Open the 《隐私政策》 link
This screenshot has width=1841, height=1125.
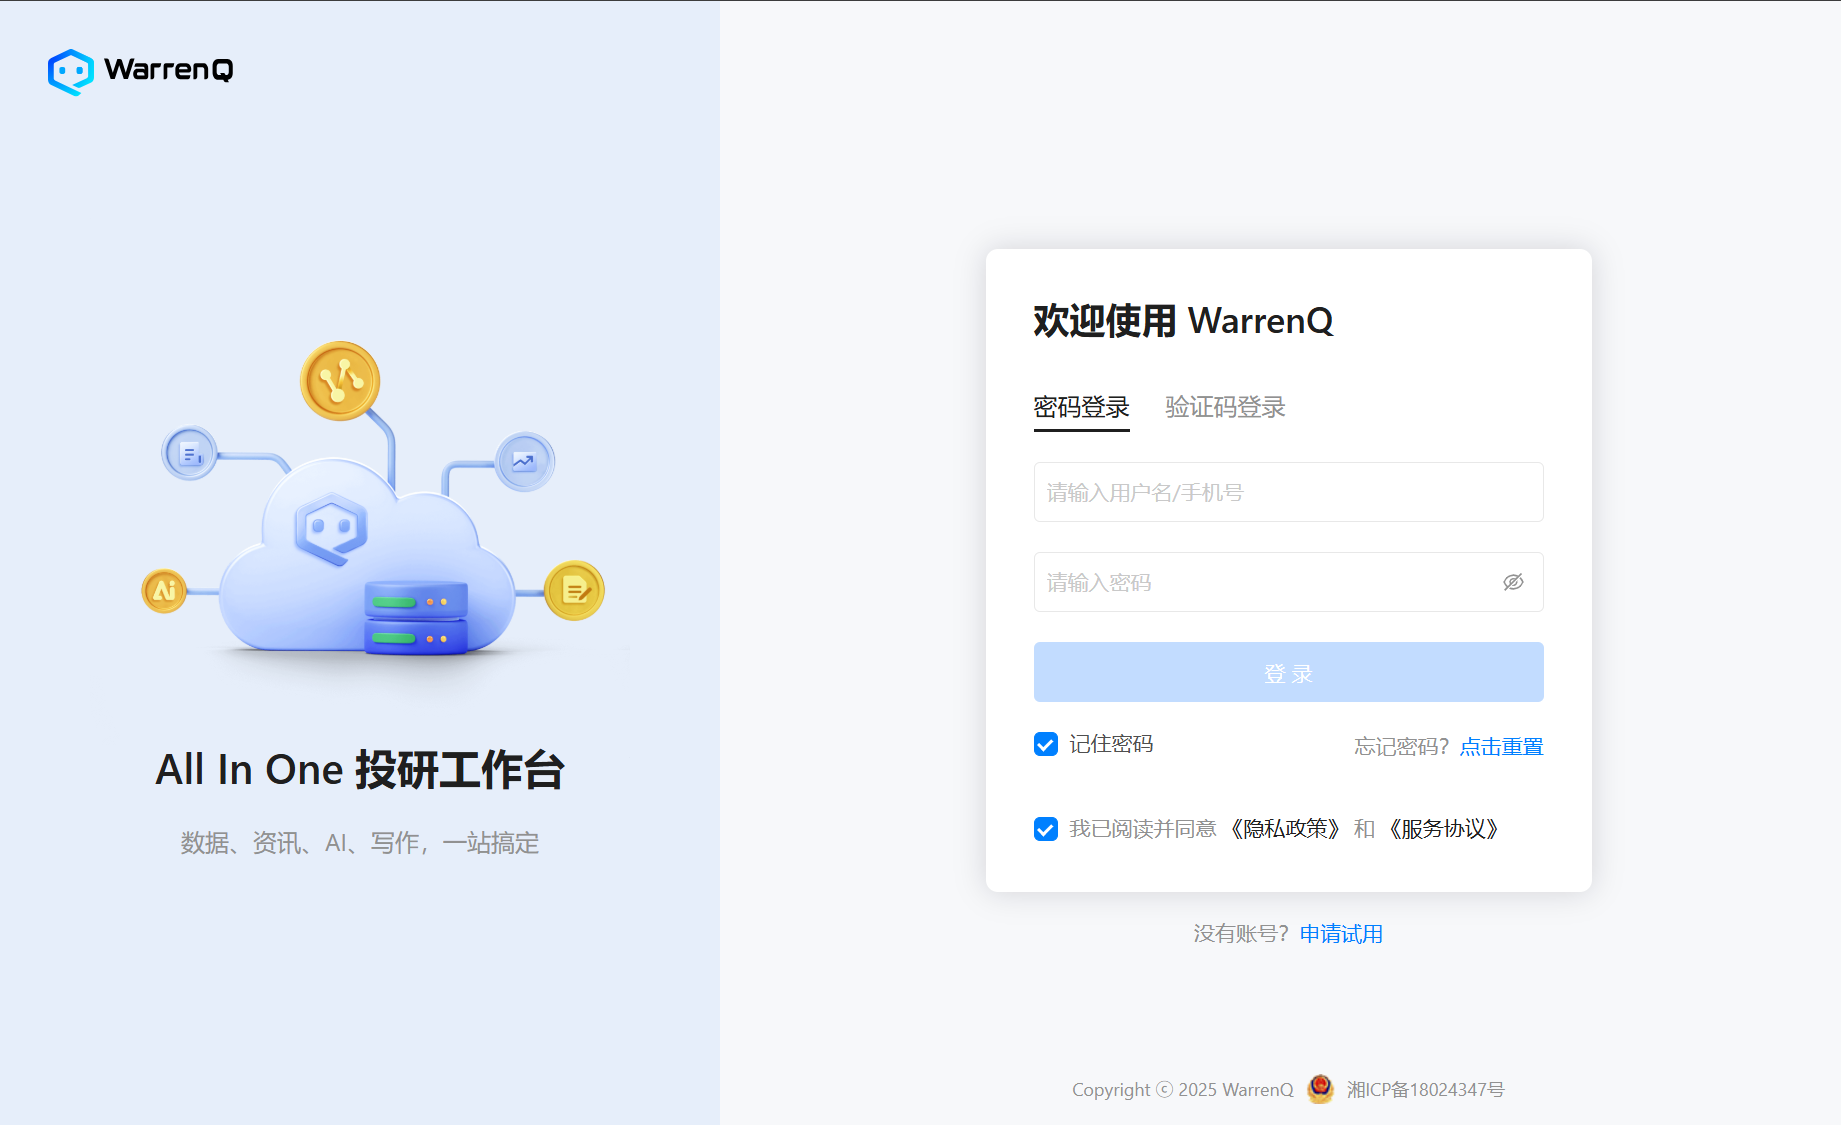tap(1284, 829)
